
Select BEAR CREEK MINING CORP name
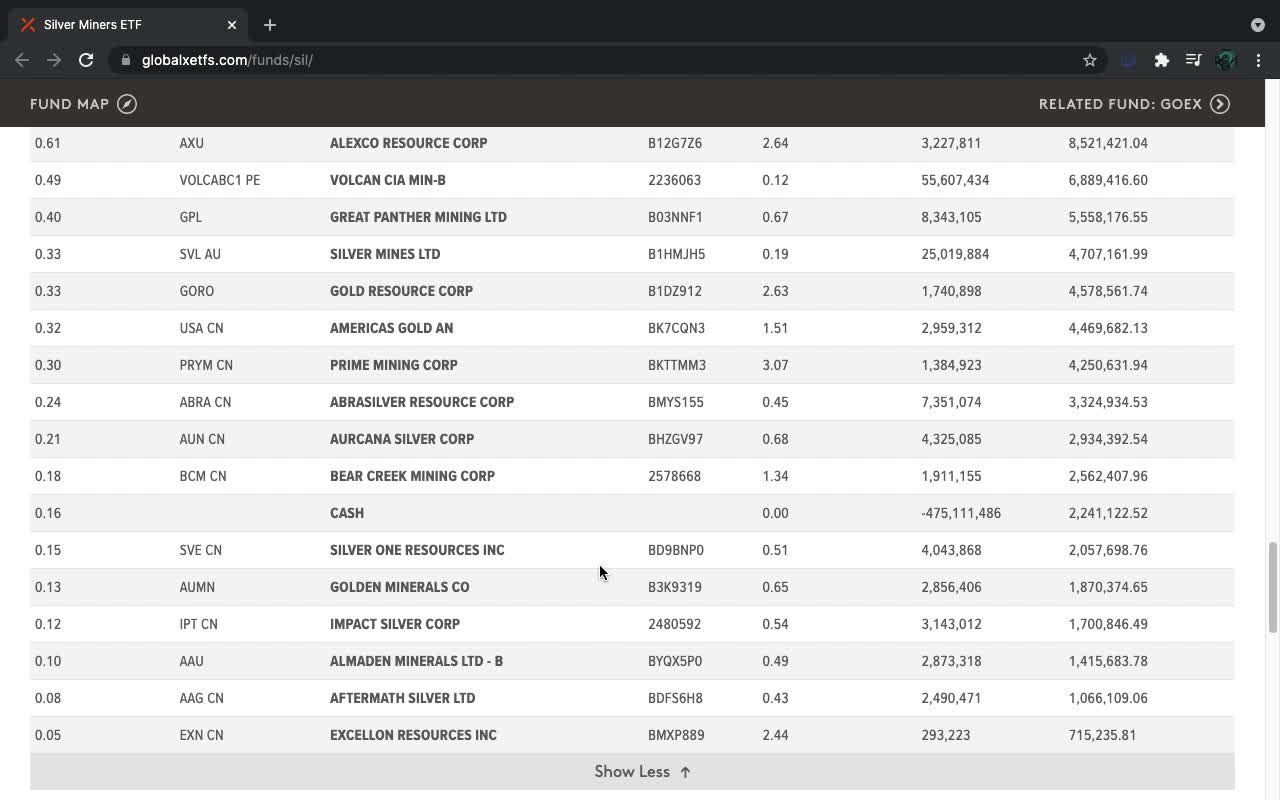[x=412, y=476]
